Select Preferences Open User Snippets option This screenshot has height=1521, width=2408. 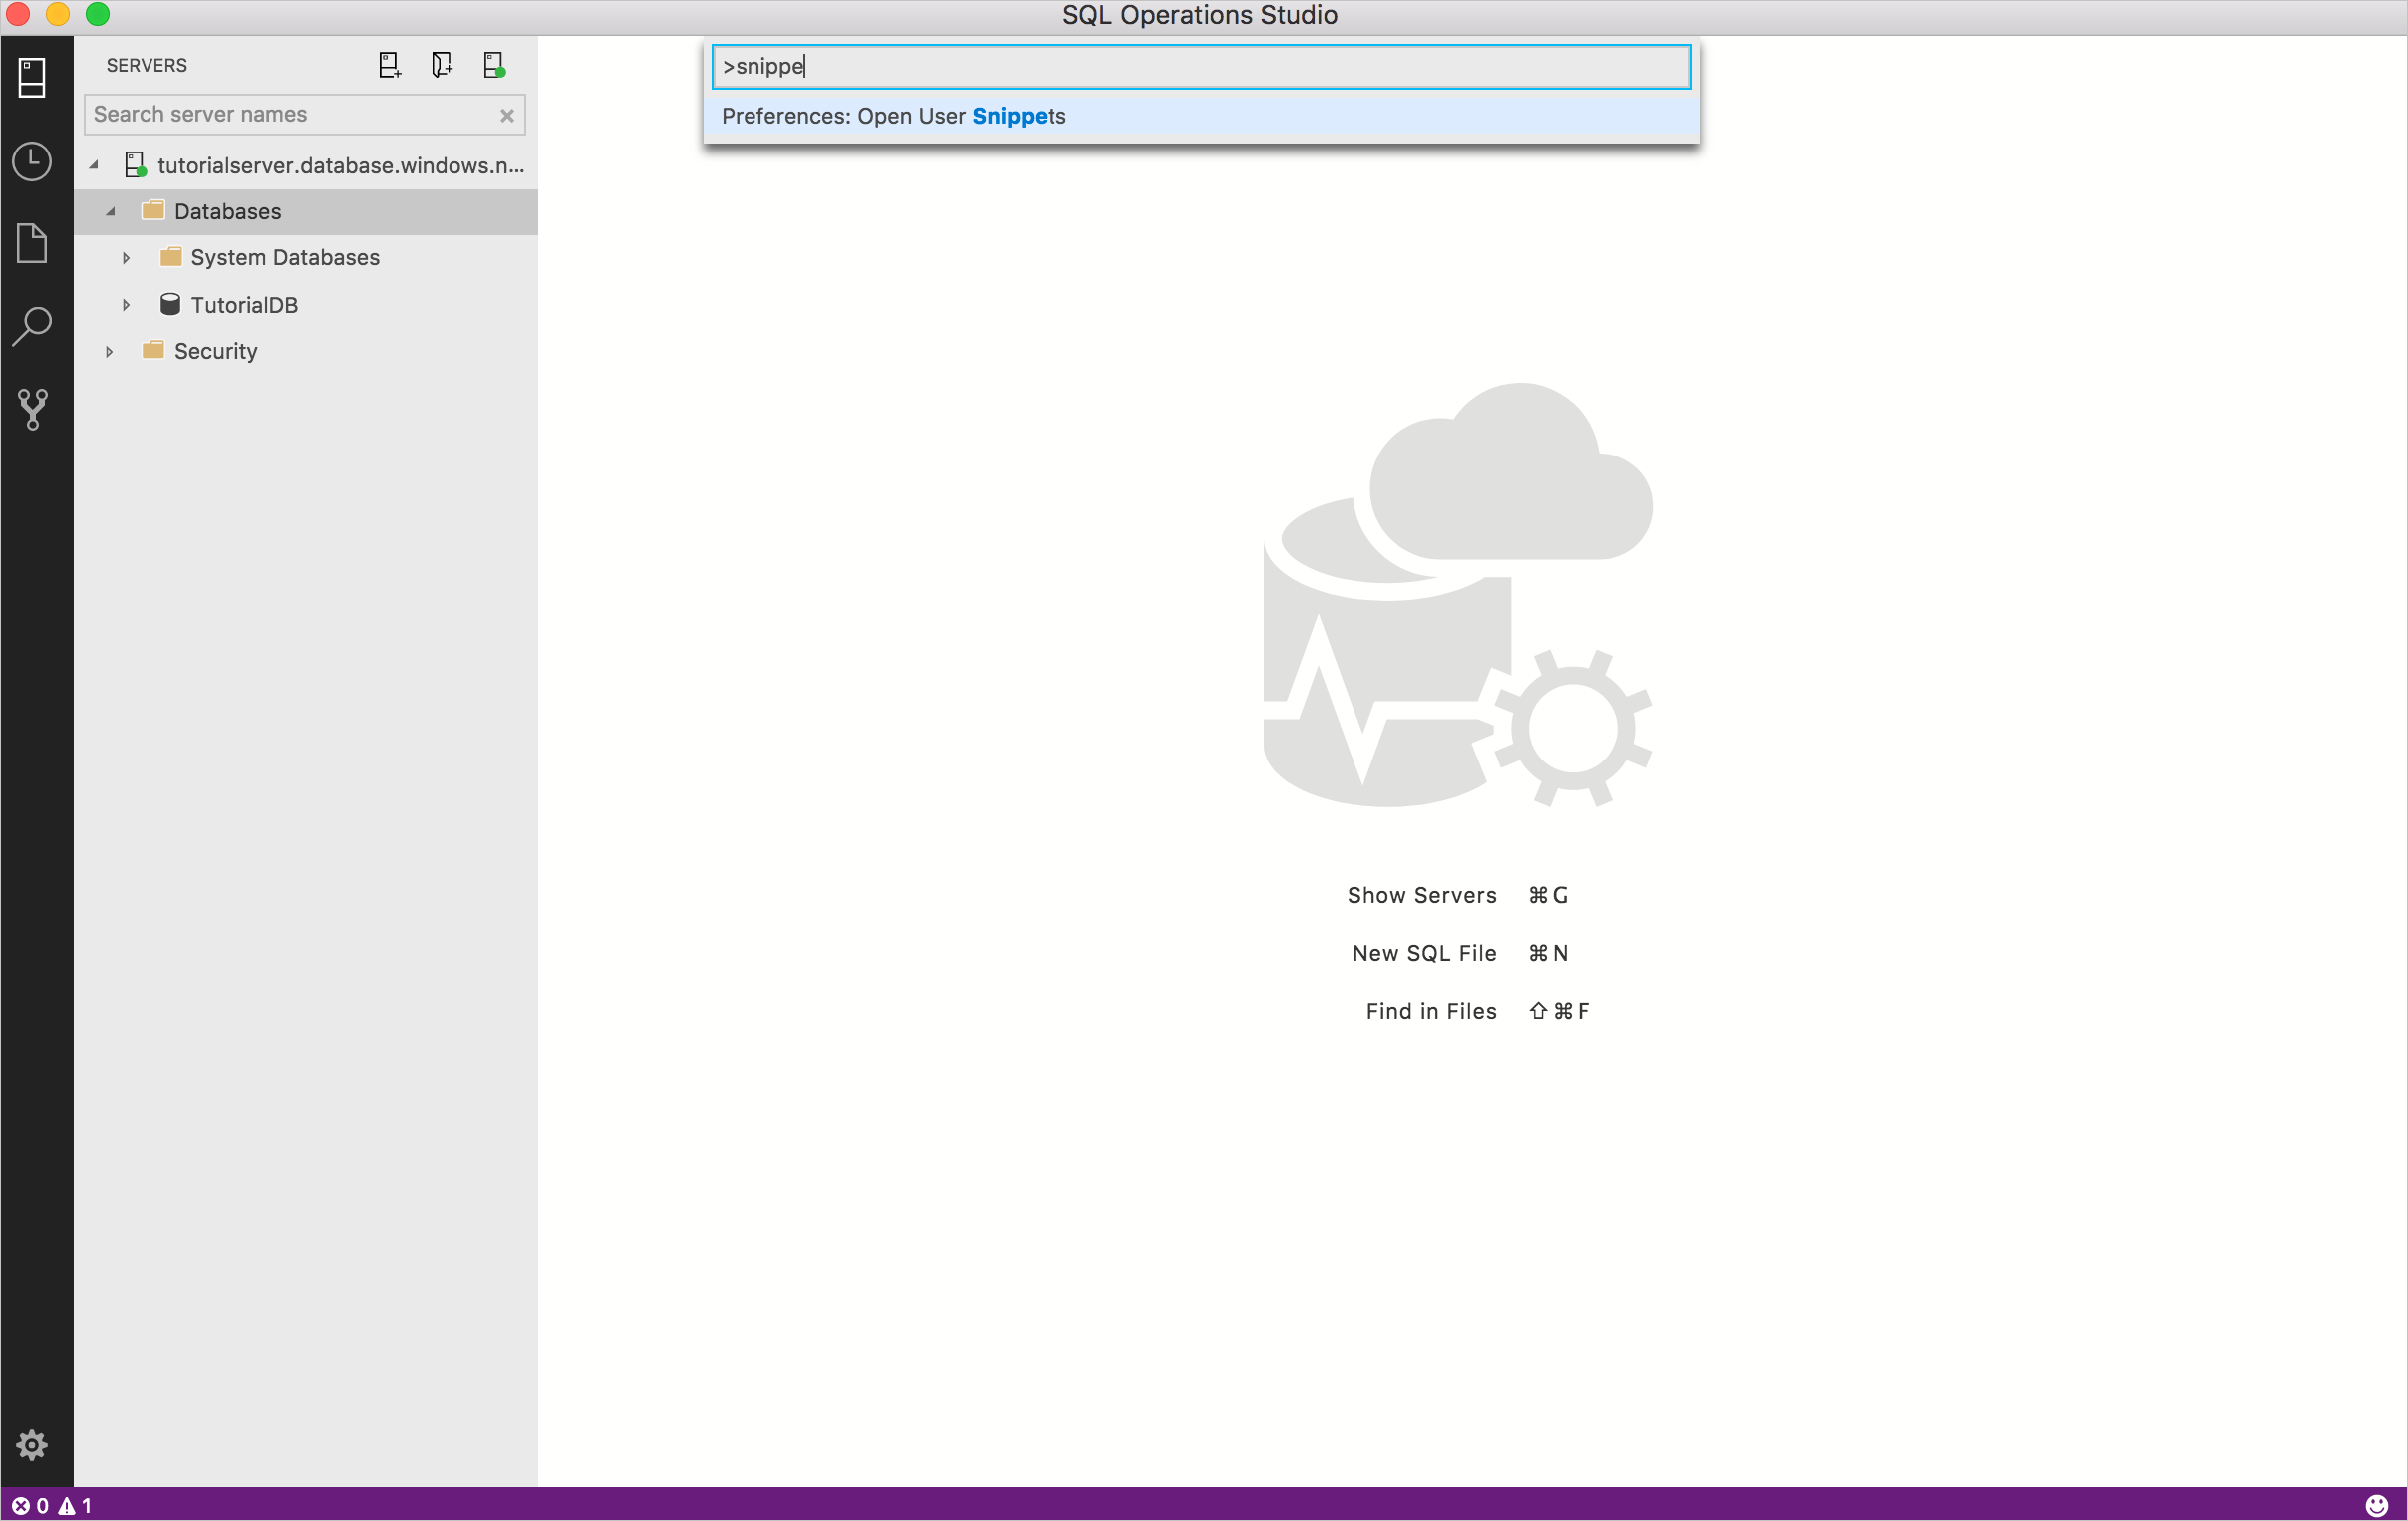(x=1203, y=114)
